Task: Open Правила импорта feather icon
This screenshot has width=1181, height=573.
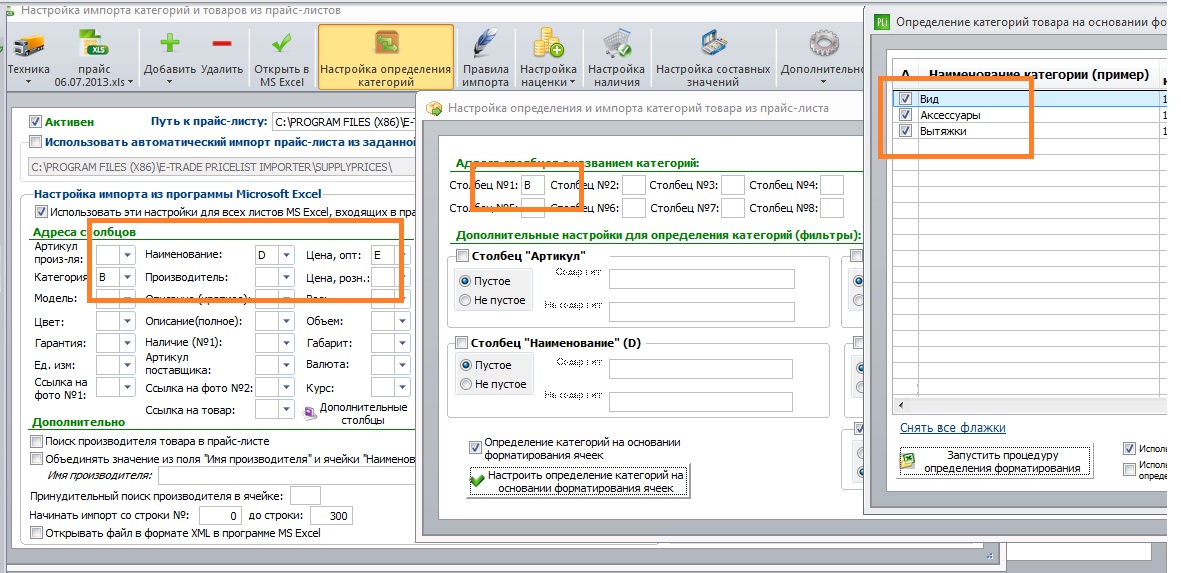Action: click(x=484, y=44)
